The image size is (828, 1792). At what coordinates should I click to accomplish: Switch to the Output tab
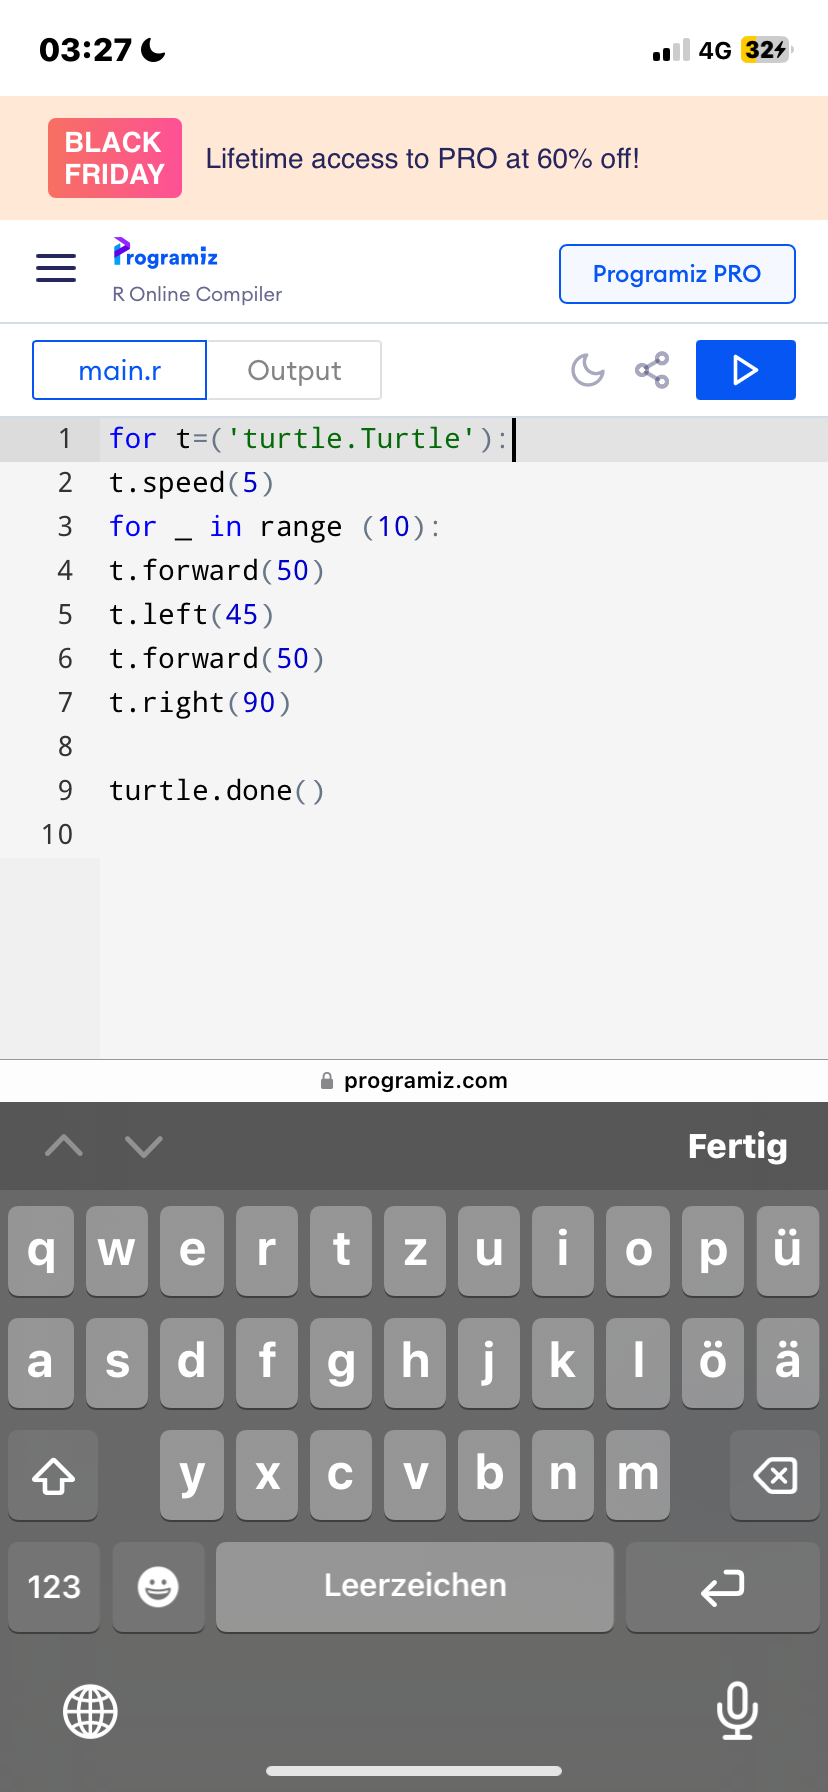coord(295,370)
